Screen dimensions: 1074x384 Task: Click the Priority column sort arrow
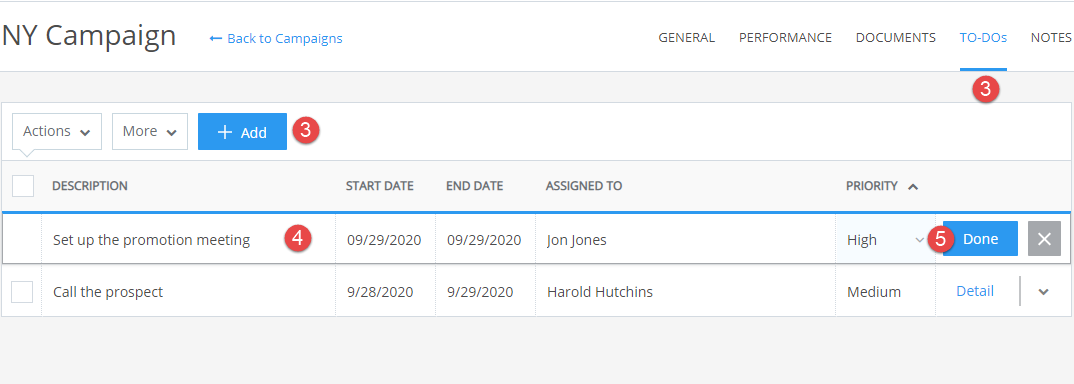pyautogui.click(x=913, y=186)
